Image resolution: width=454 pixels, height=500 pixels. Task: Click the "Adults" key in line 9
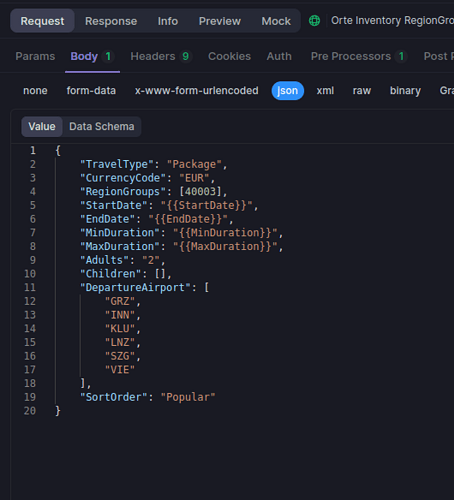[x=104, y=260]
